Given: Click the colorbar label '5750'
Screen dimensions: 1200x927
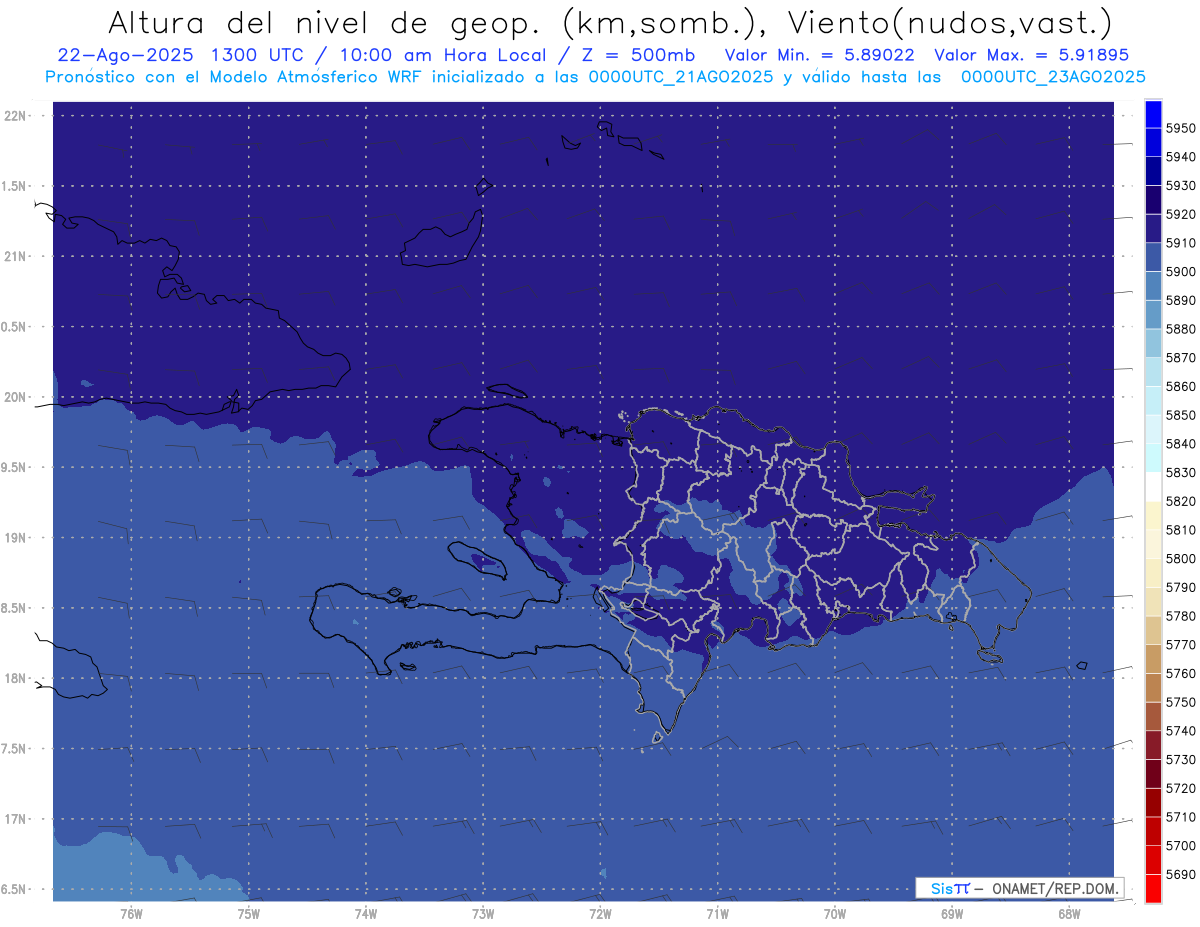Looking at the screenshot, I should coord(1180,702).
